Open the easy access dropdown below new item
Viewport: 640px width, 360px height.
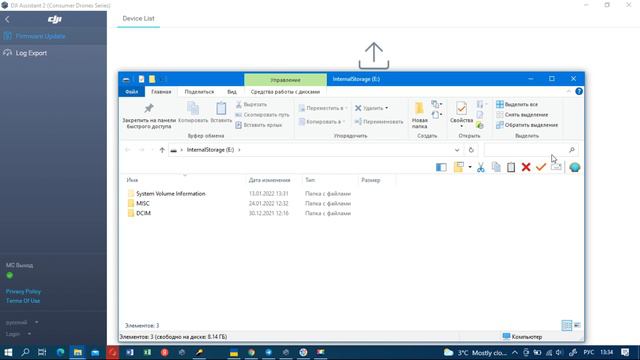point(437,115)
